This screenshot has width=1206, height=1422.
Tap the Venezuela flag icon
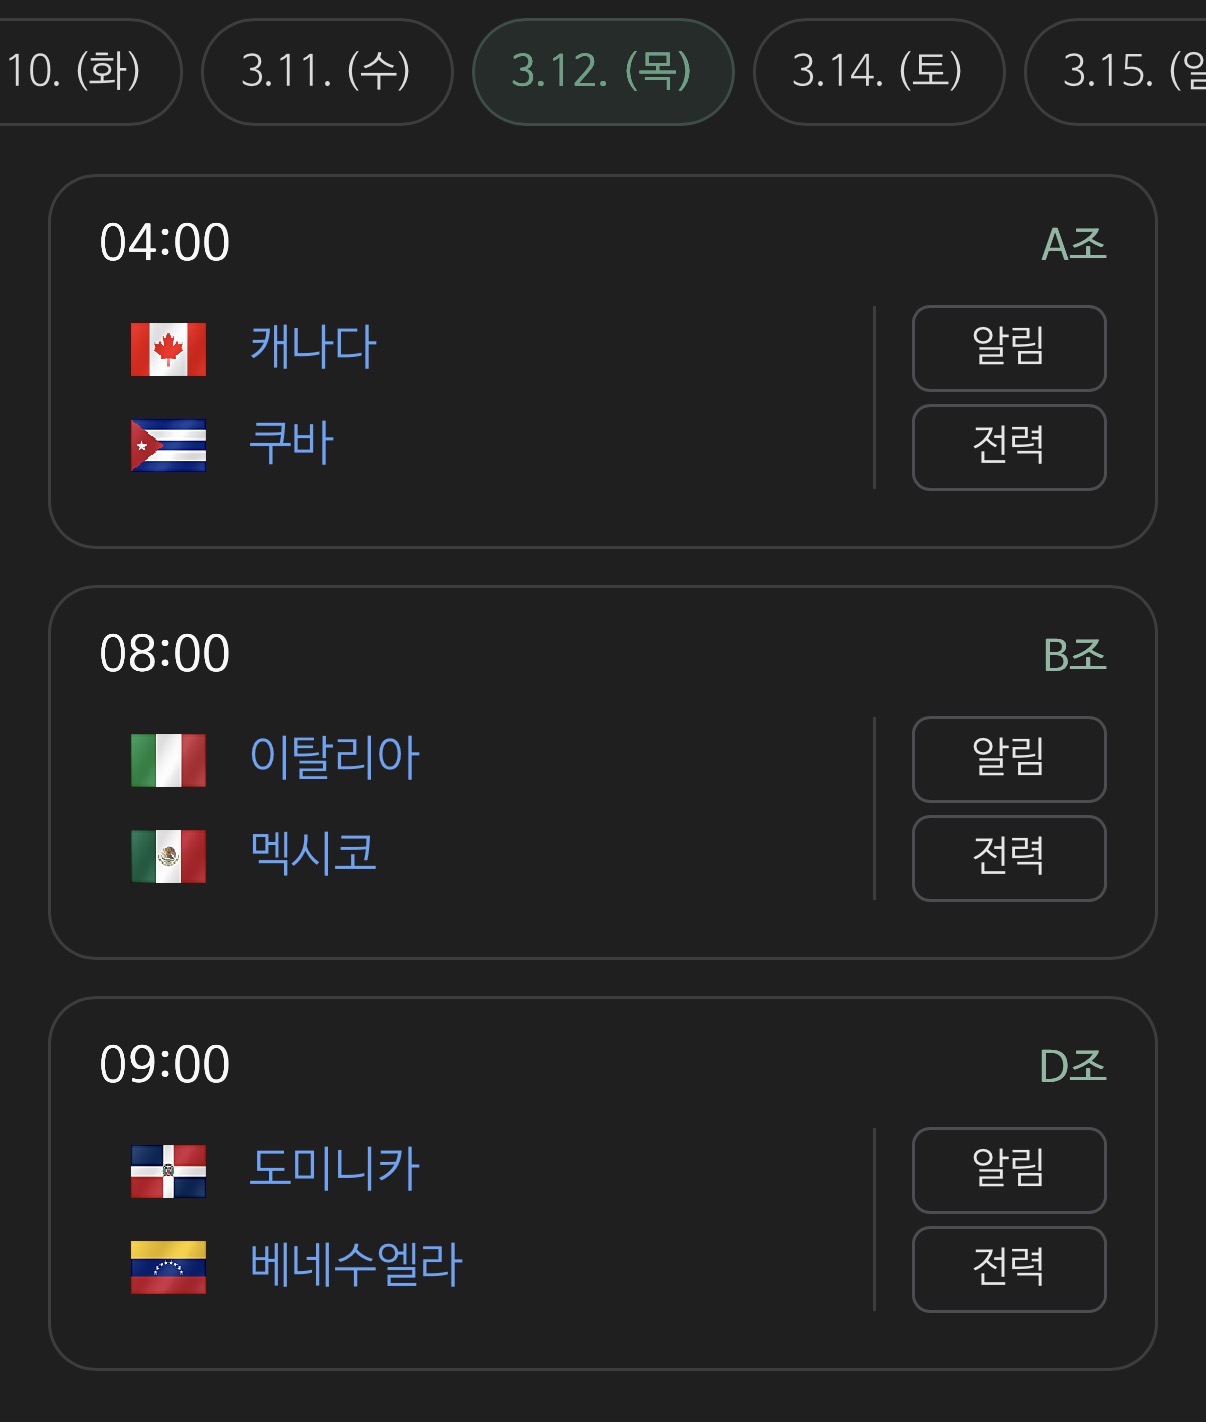tap(168, 1267)
